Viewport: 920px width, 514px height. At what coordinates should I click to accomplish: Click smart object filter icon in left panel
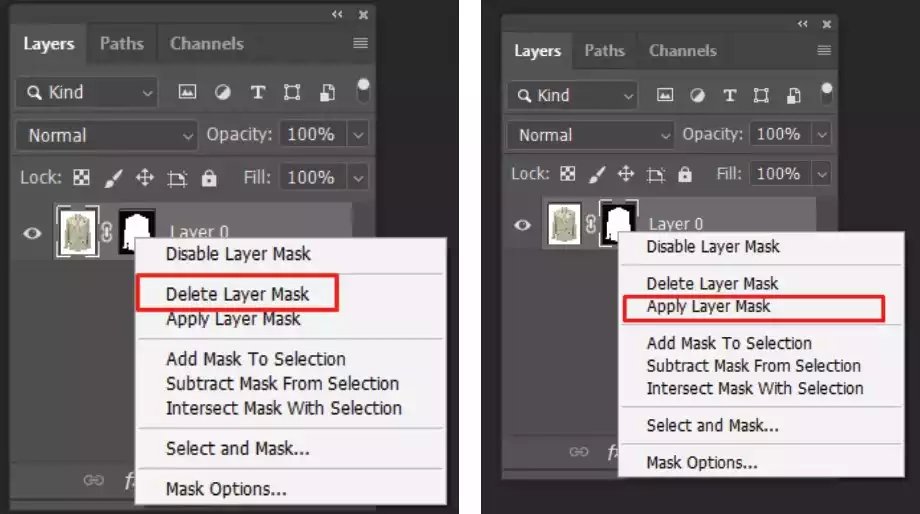coord(327,92)
